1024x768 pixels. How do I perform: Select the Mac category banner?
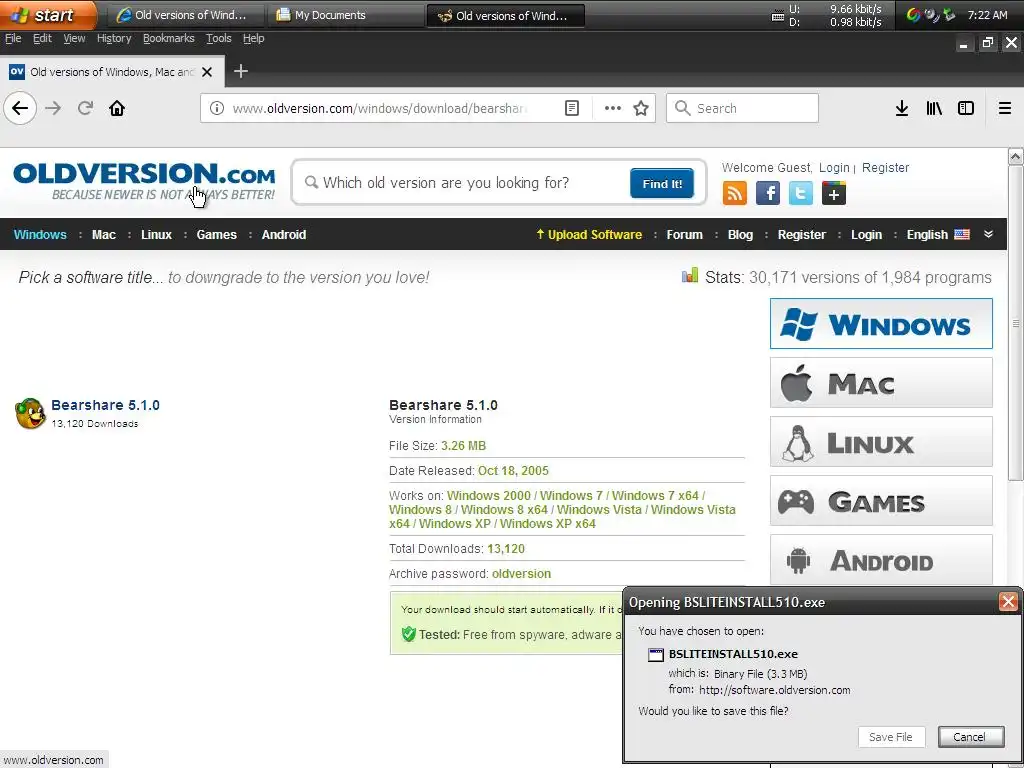coord(881,383)
